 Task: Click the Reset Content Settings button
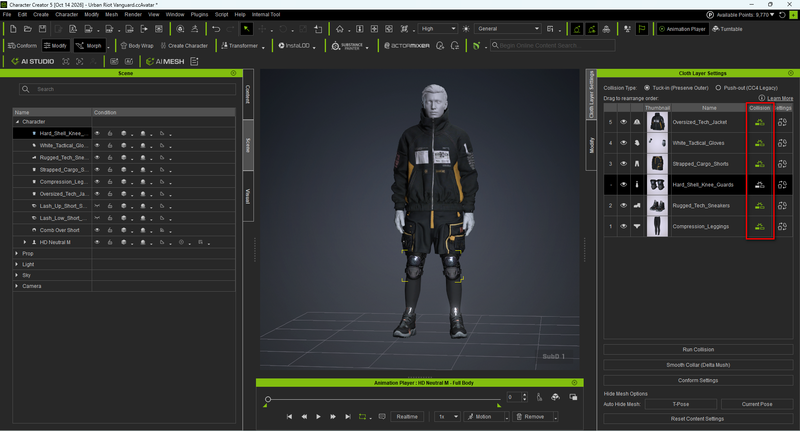pyautogui.click(x=698, y=419)
